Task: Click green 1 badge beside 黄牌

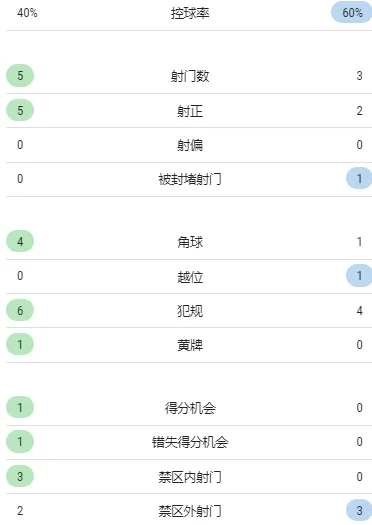Action: 20,344
